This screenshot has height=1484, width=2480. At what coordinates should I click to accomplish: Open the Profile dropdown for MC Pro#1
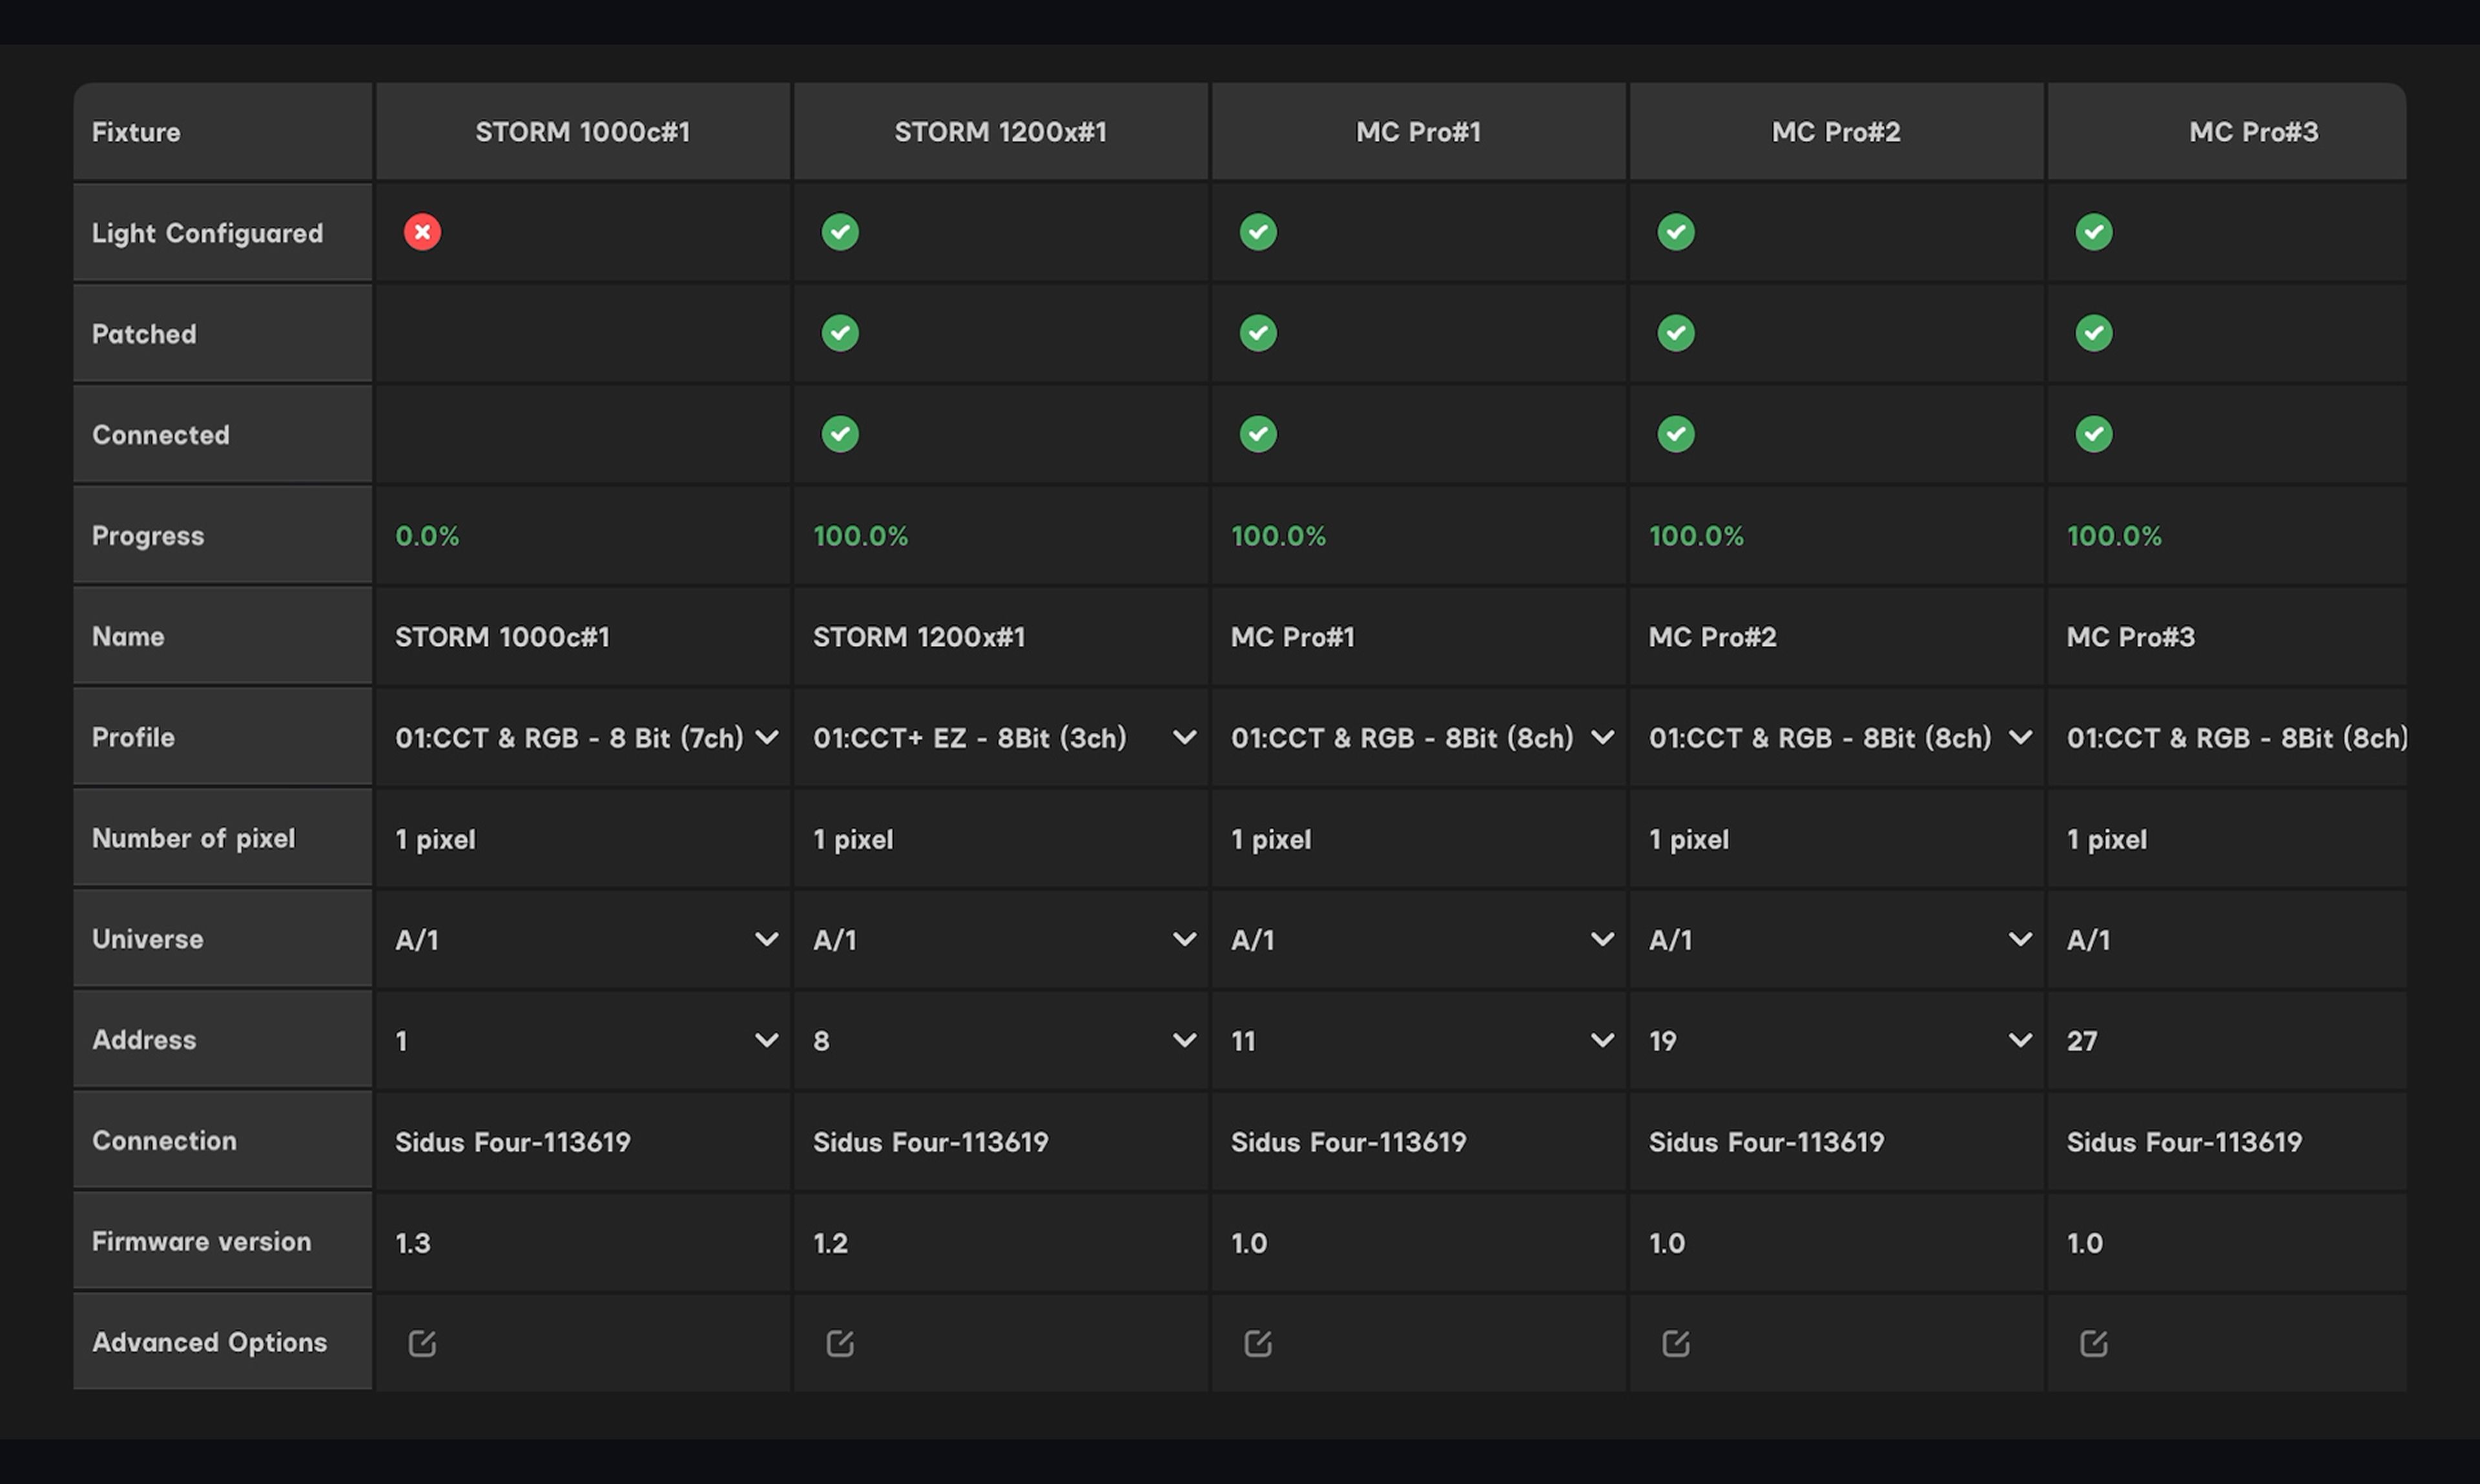[1602, 738]
